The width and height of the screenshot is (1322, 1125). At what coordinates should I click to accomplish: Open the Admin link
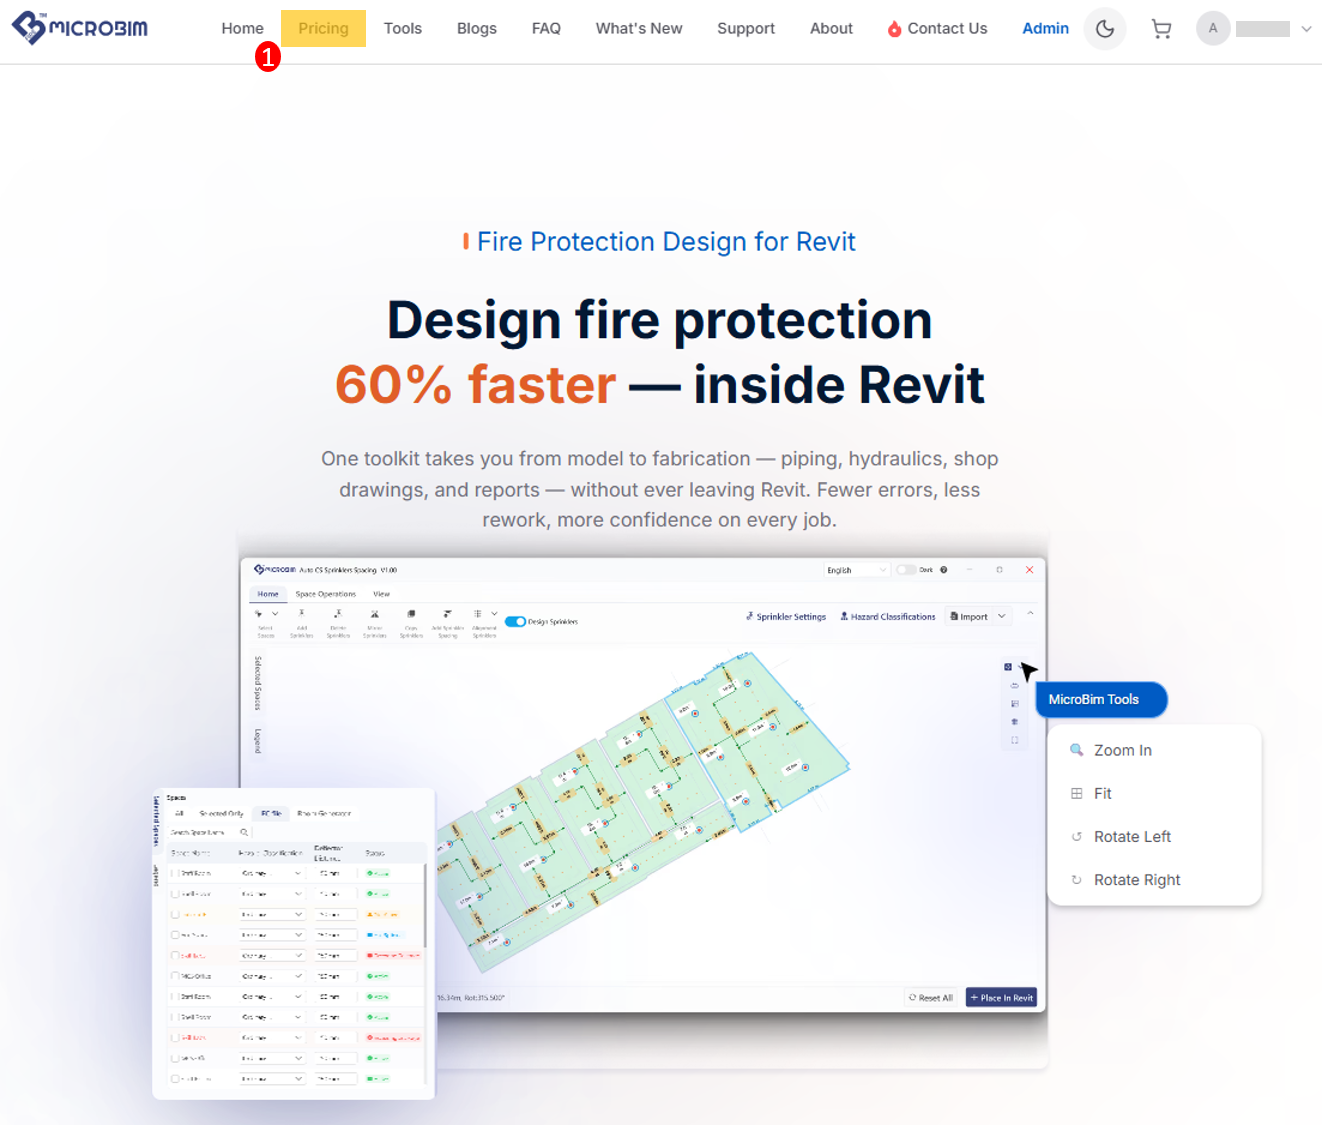tap(1045, 29)
